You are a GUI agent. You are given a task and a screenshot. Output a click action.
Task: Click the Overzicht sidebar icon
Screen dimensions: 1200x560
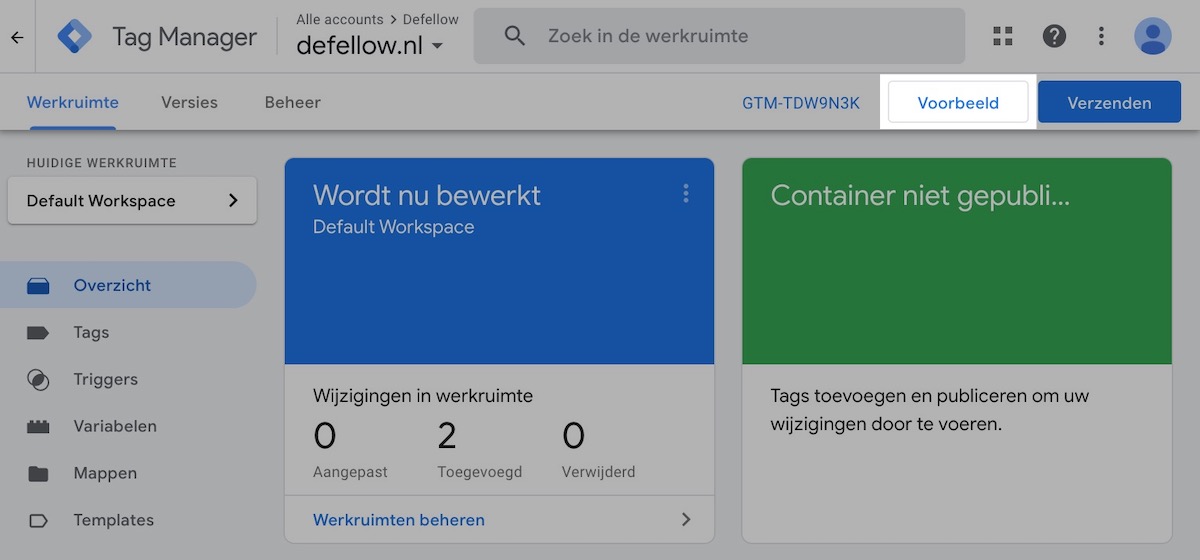(38, 286)
